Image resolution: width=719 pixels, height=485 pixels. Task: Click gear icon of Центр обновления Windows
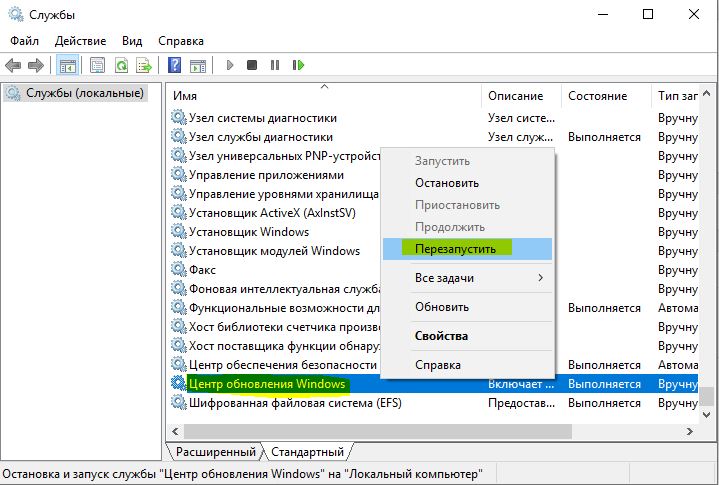[178, 383]
